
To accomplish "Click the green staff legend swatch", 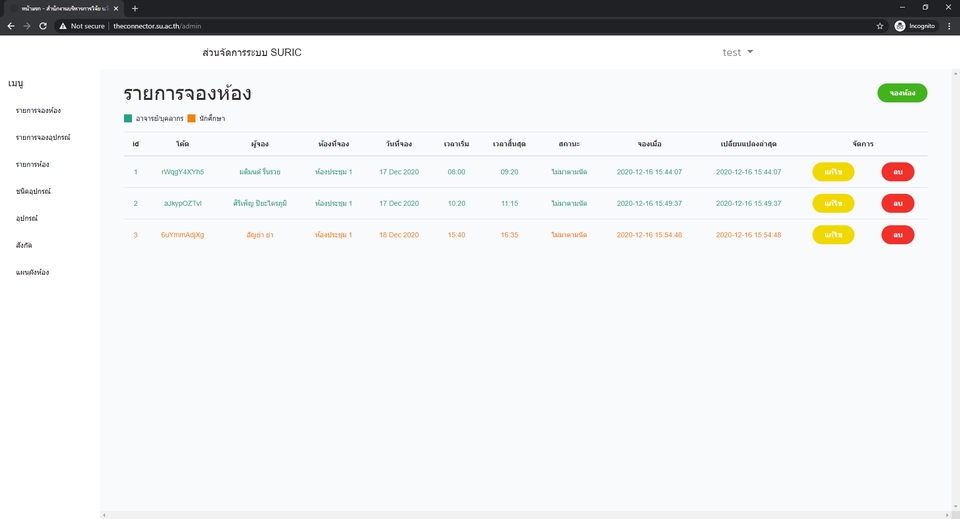I will pyautogui.click(x=128, y=118).
